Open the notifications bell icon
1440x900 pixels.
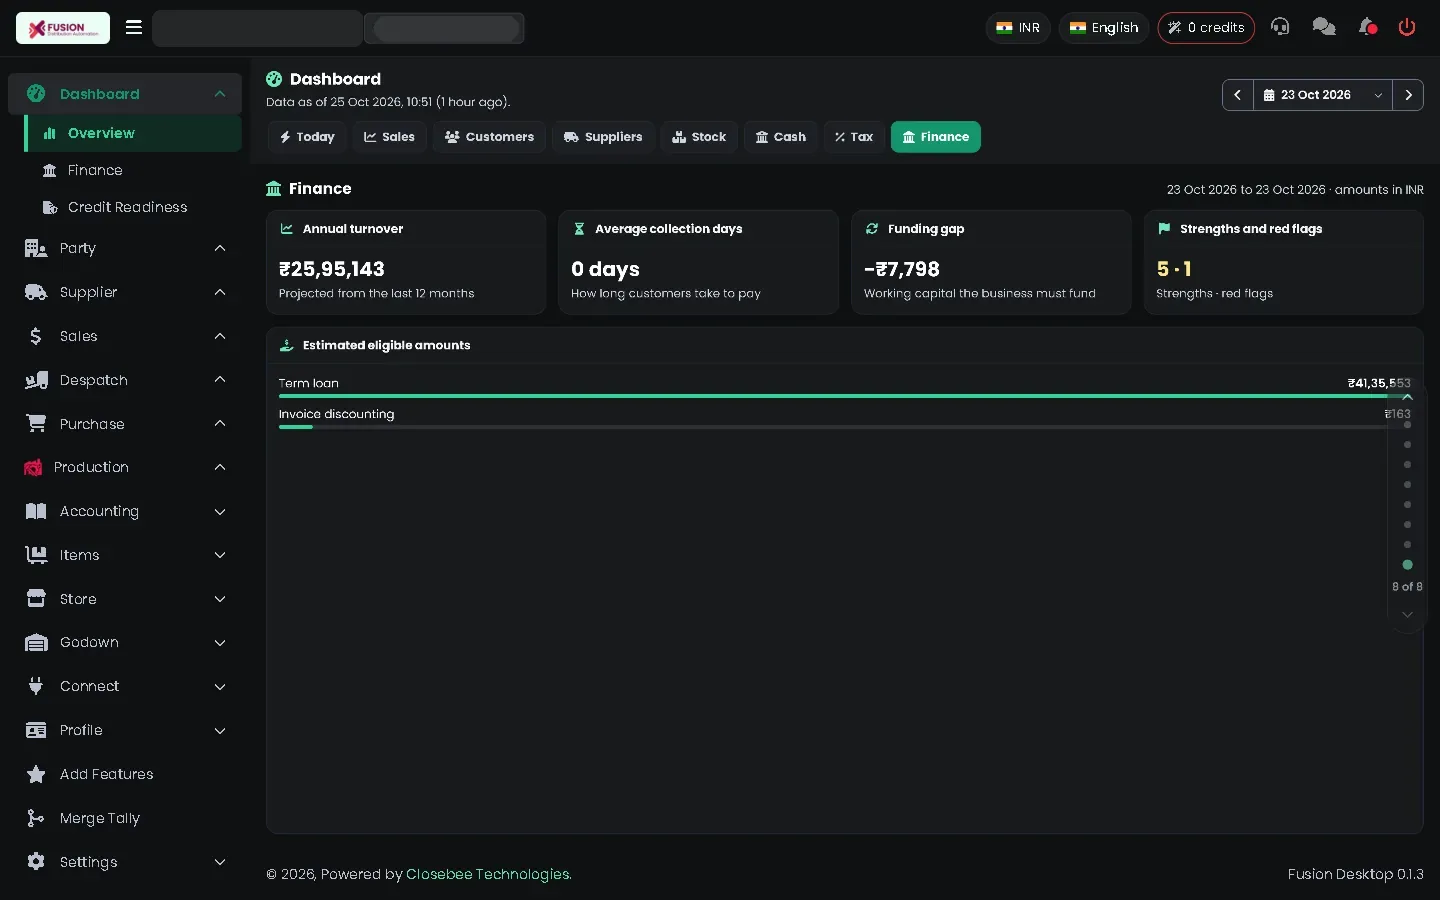1367,27
